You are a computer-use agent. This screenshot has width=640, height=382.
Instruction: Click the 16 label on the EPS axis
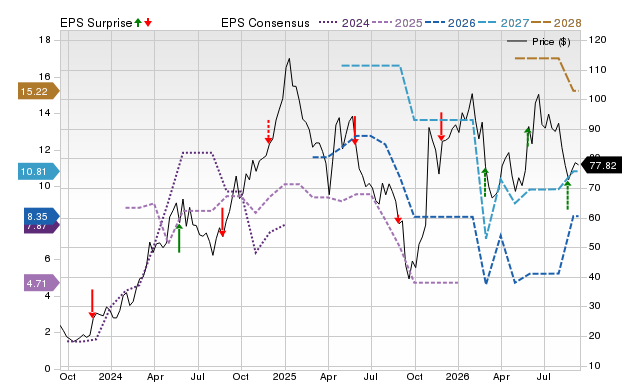45,77
